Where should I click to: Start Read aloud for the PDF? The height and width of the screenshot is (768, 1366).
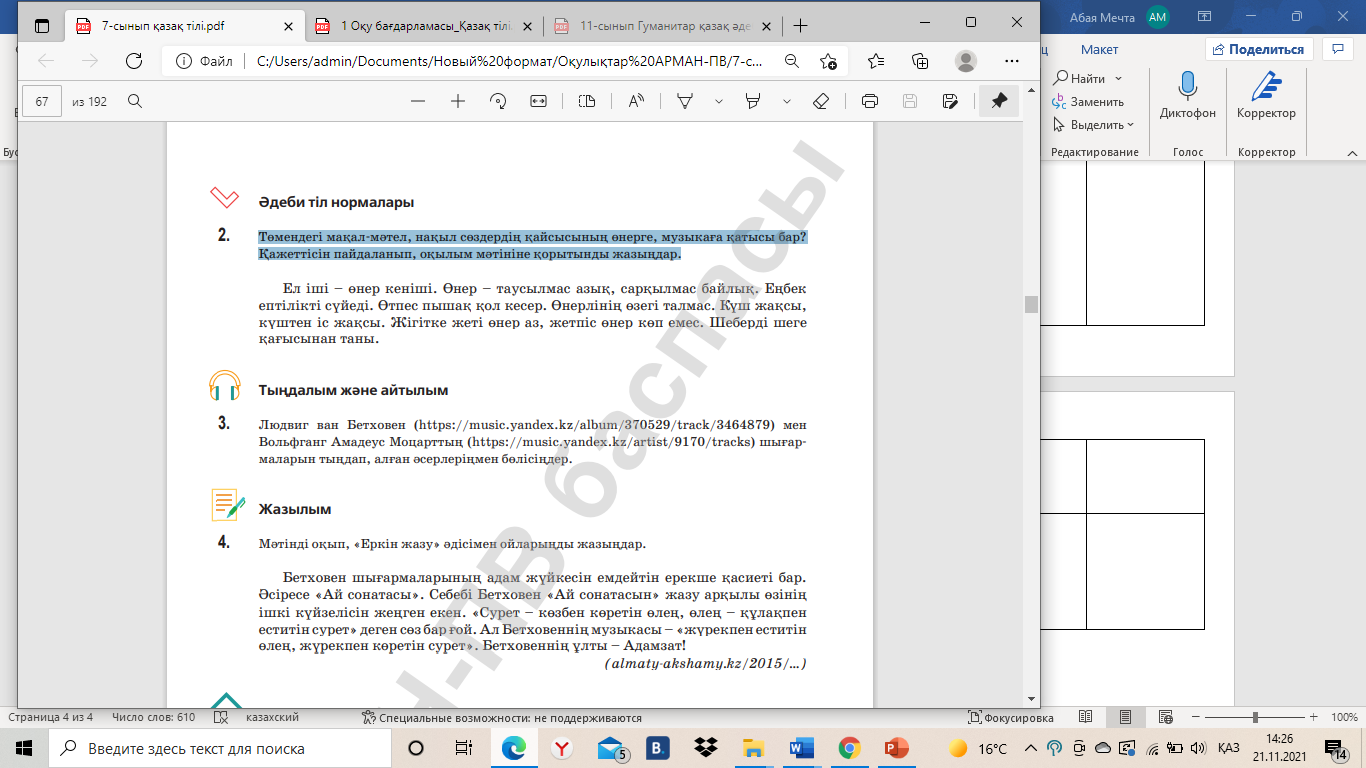tap(636, 101)
